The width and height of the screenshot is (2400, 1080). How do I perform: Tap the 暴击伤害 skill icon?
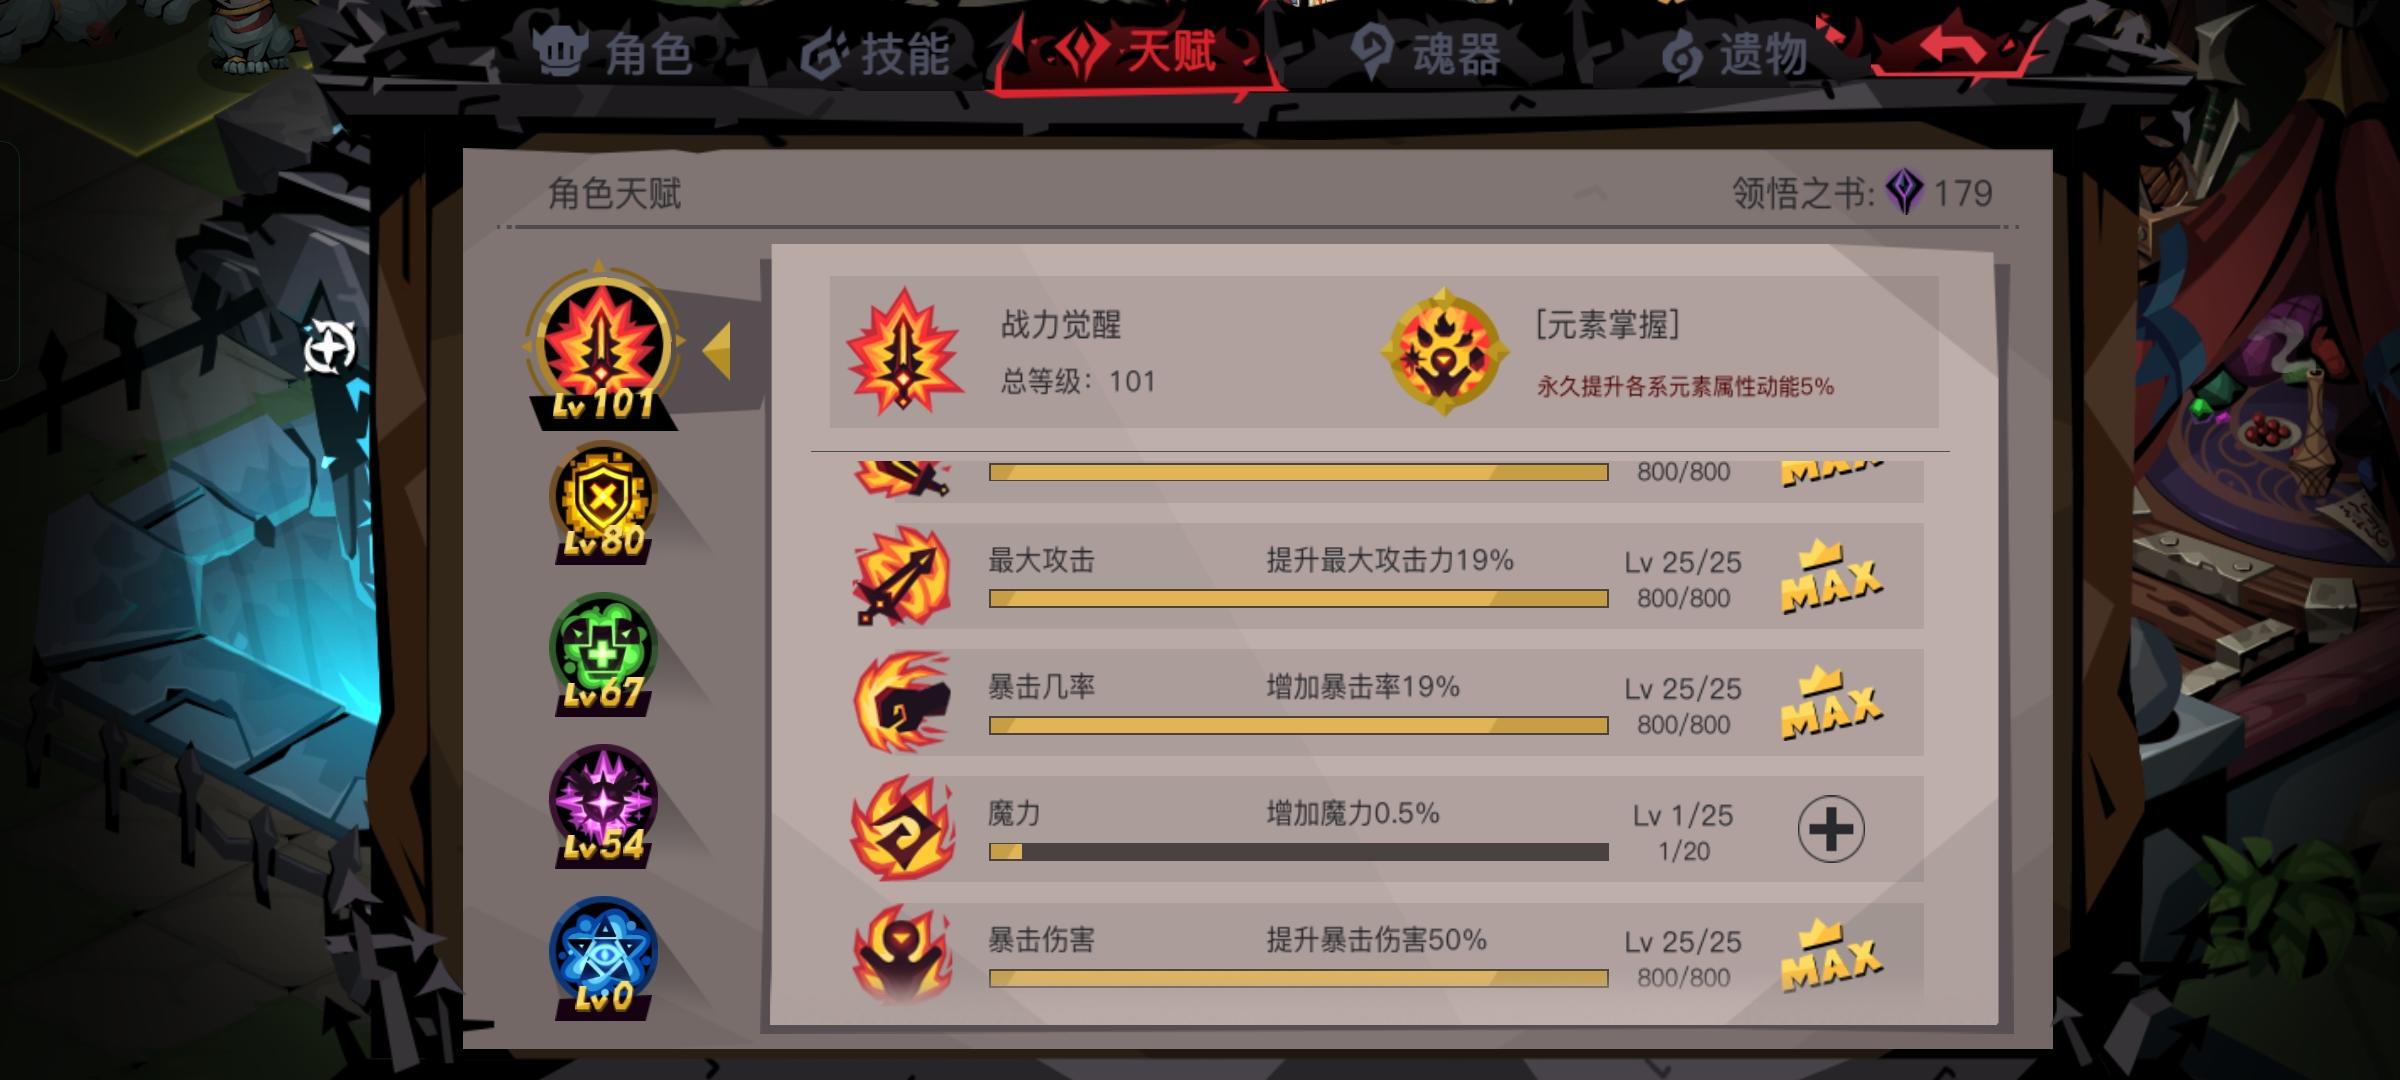coord(901,955)
